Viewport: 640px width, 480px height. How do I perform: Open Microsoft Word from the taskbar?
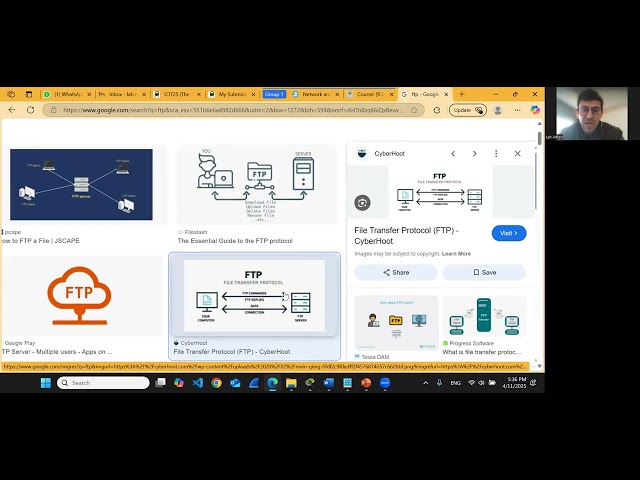(329, 383)
